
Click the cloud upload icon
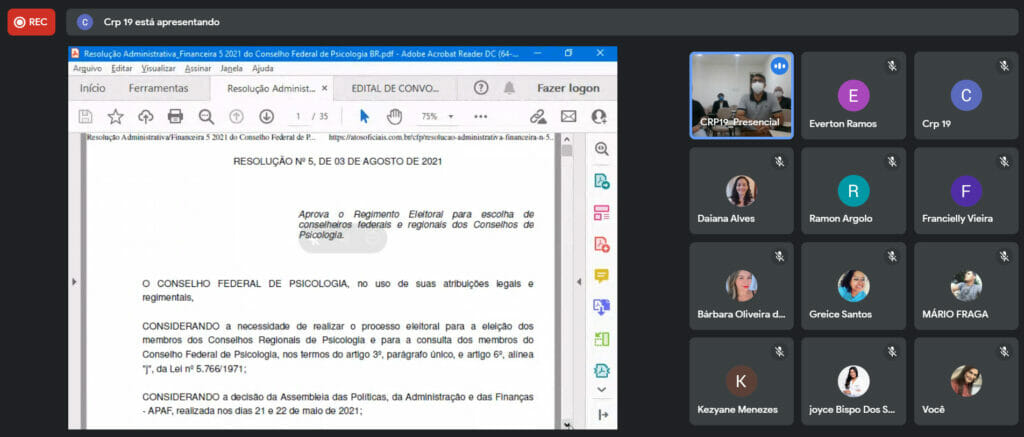coord(145,116)
